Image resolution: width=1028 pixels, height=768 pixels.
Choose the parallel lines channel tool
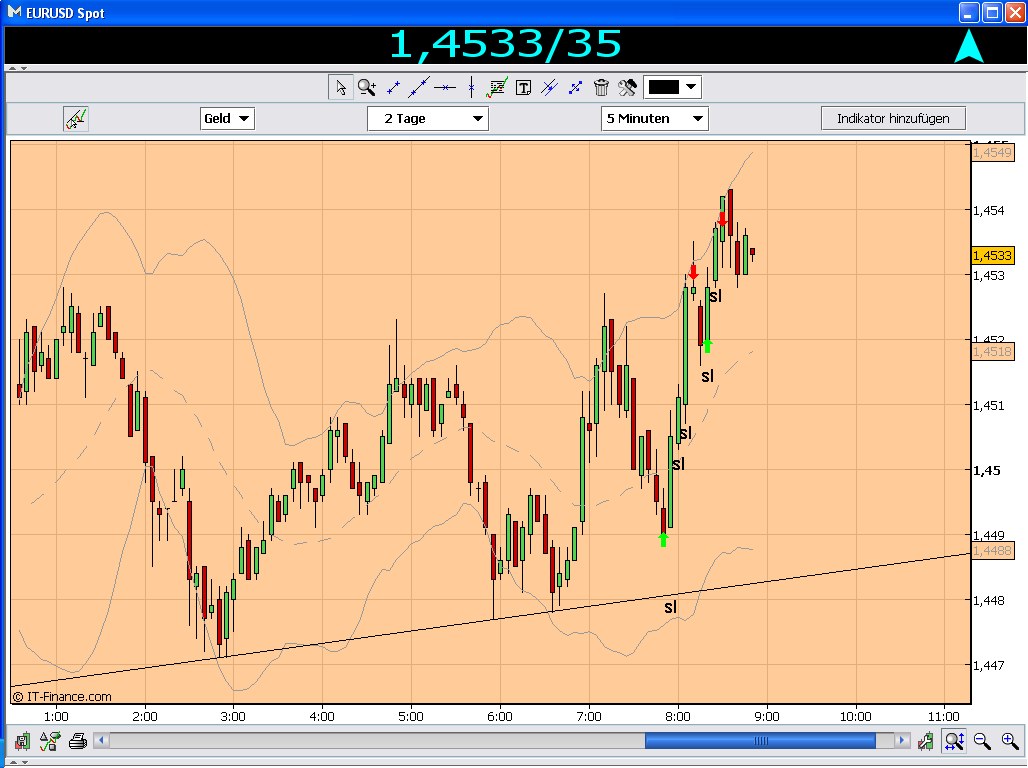[x=549, y=87]
